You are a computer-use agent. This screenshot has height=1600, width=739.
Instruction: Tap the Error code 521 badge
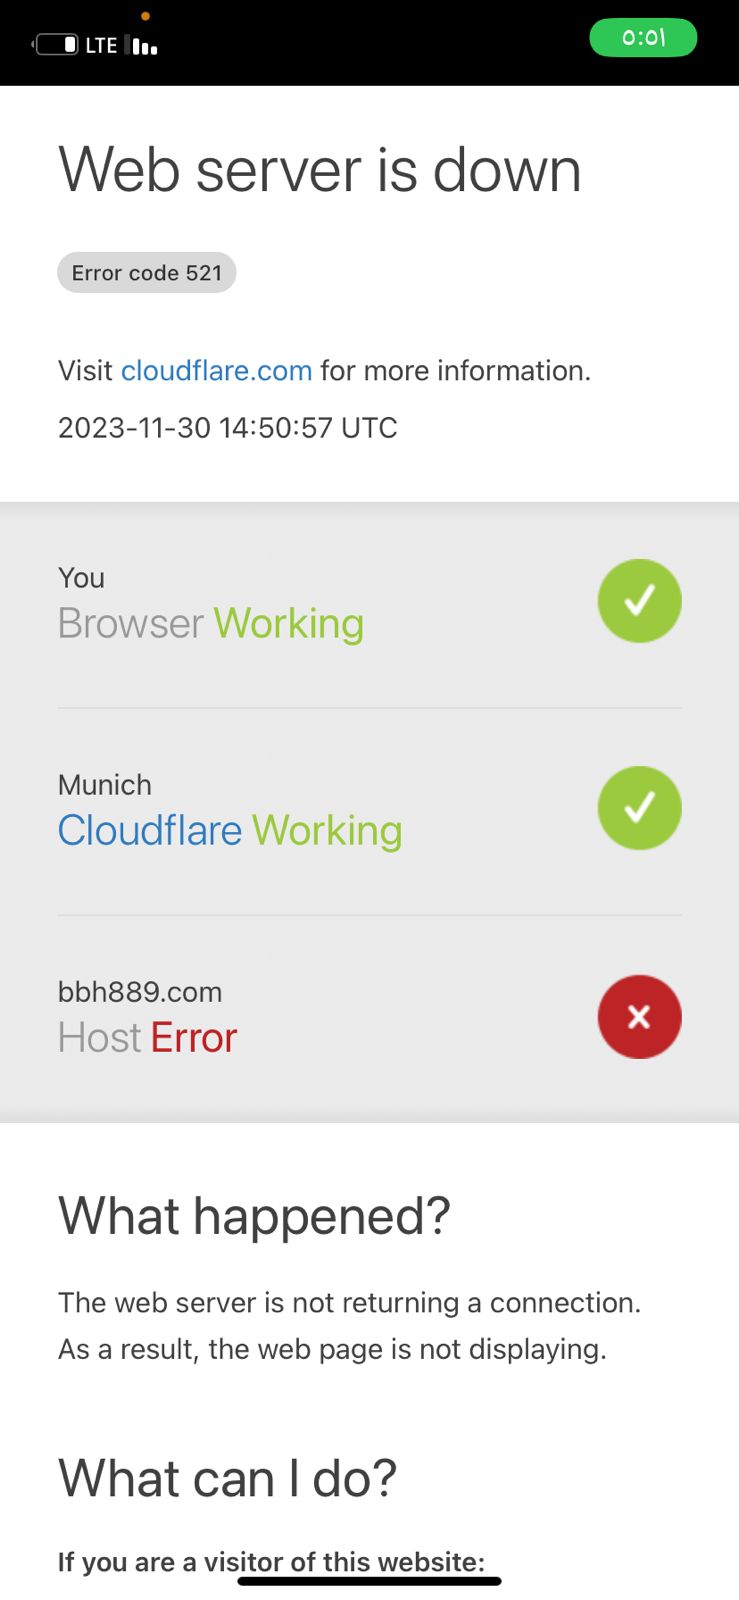tap(147, 273)
